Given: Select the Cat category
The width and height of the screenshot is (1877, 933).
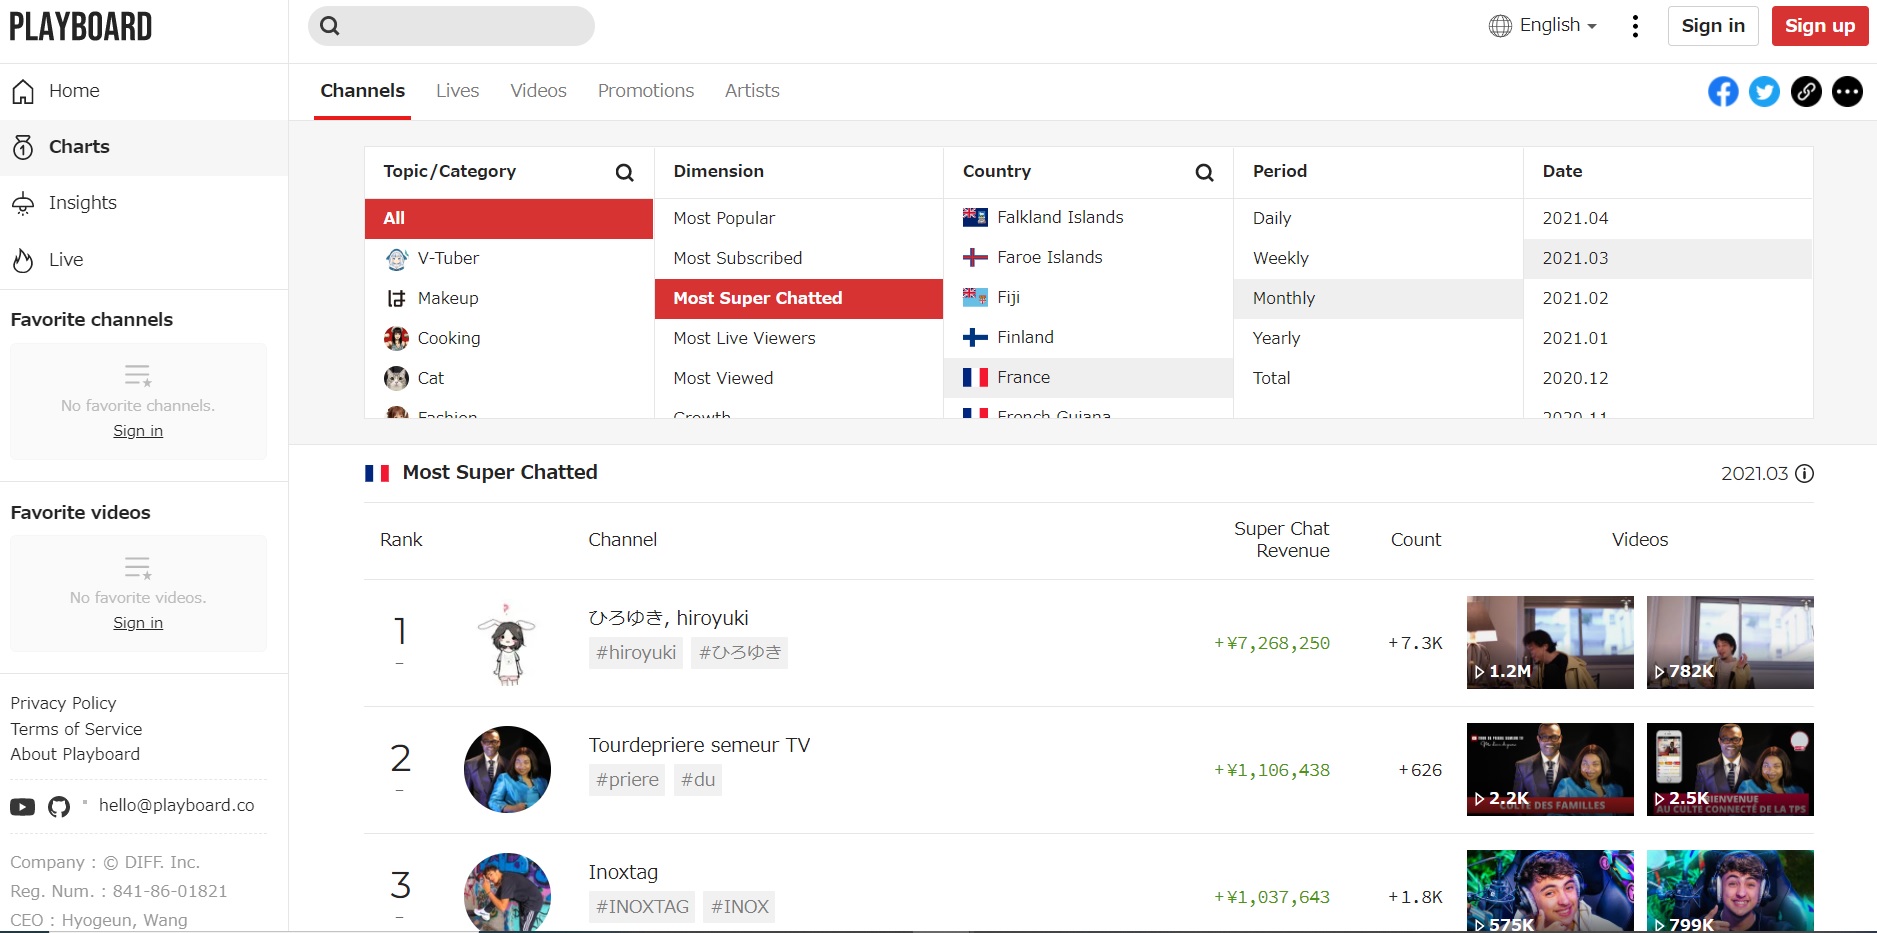Looking at the screenshot, I should pos(509,378).
